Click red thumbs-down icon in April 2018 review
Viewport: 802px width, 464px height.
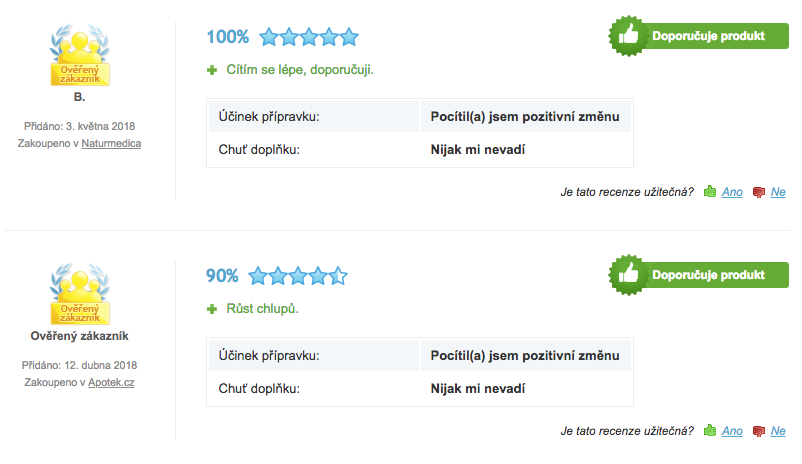coord(759,431)
